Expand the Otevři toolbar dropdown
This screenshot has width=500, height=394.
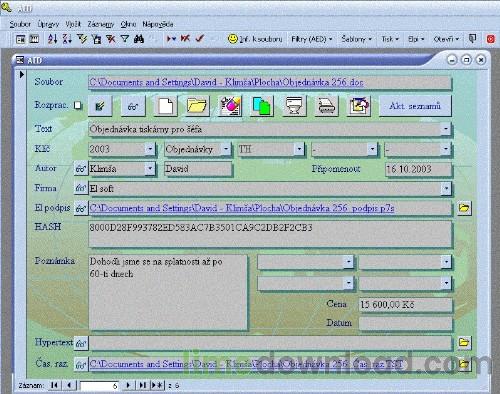(446, 39)
